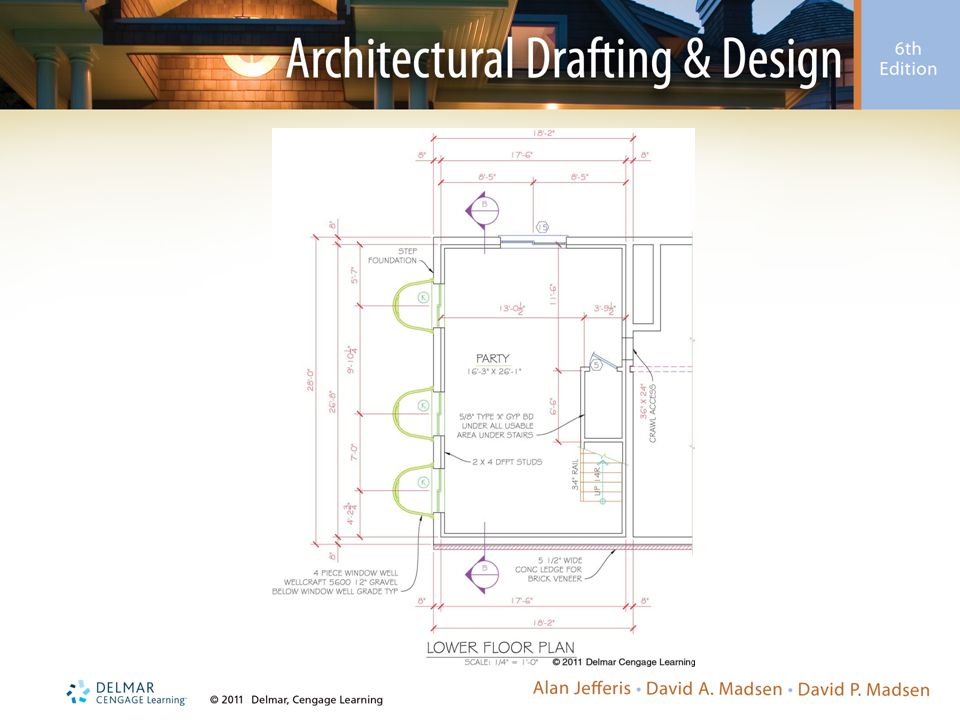
Task: Click the section marker B above the plan
Action: tap(482, 211)
